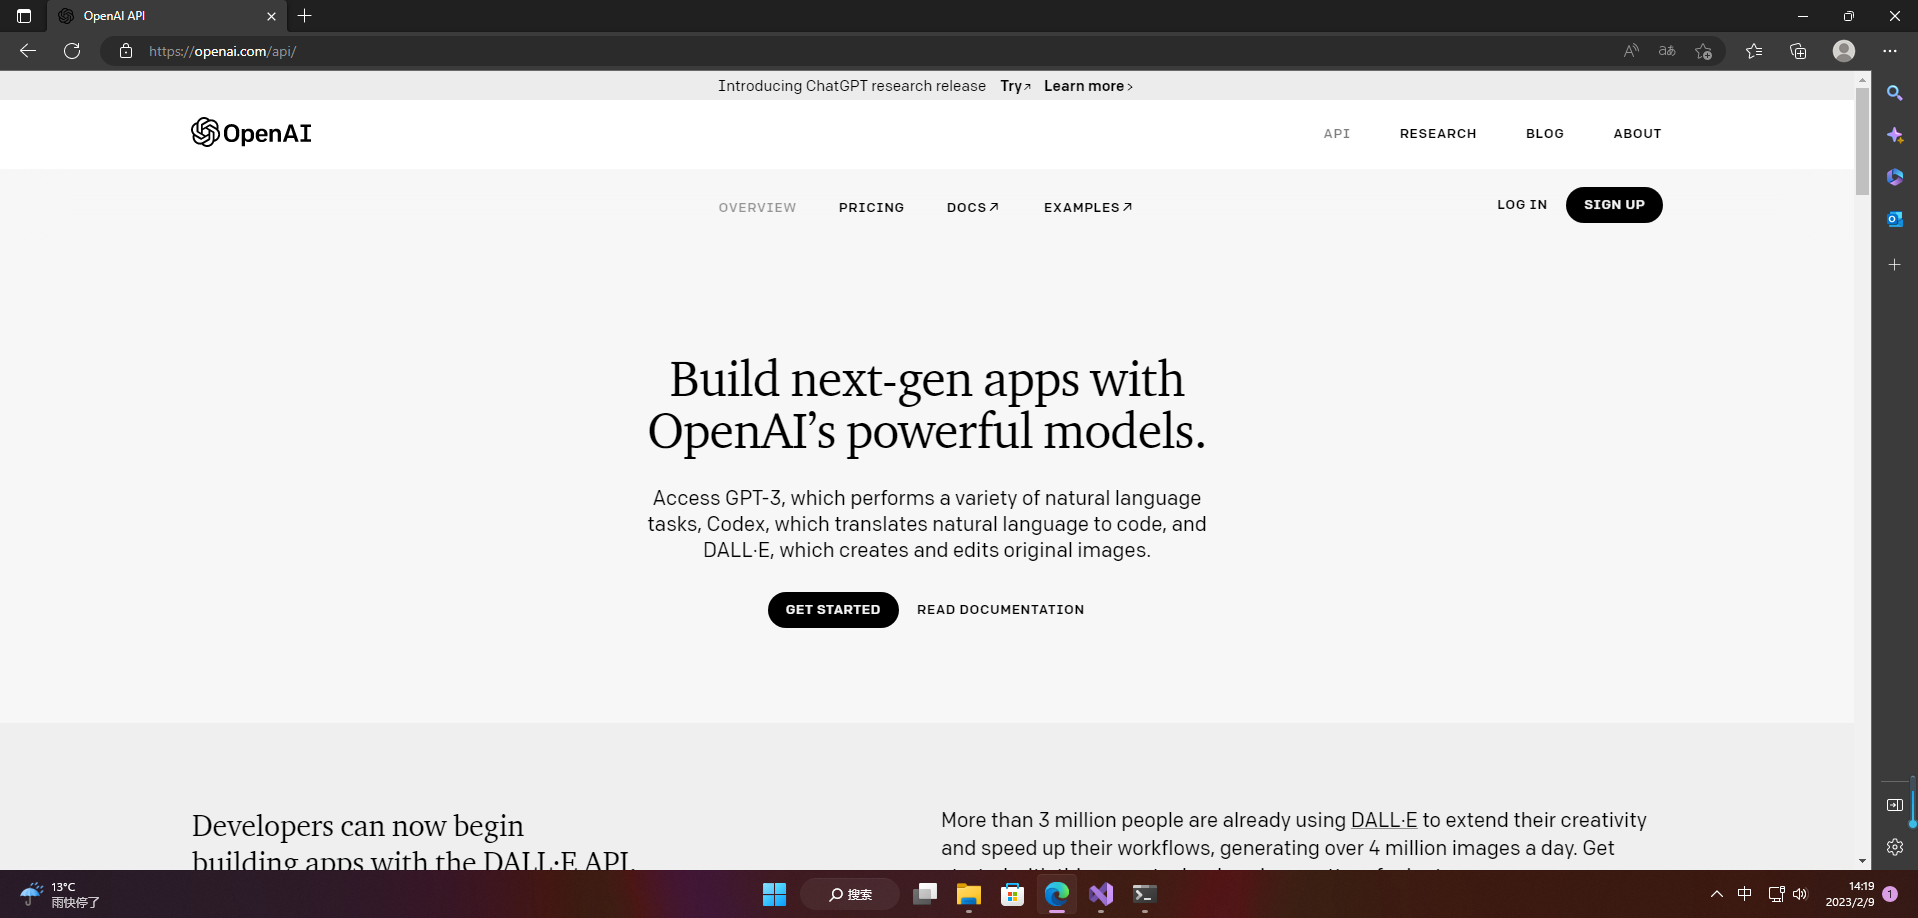Click the taskbar clock and date

click(1850, 894)
